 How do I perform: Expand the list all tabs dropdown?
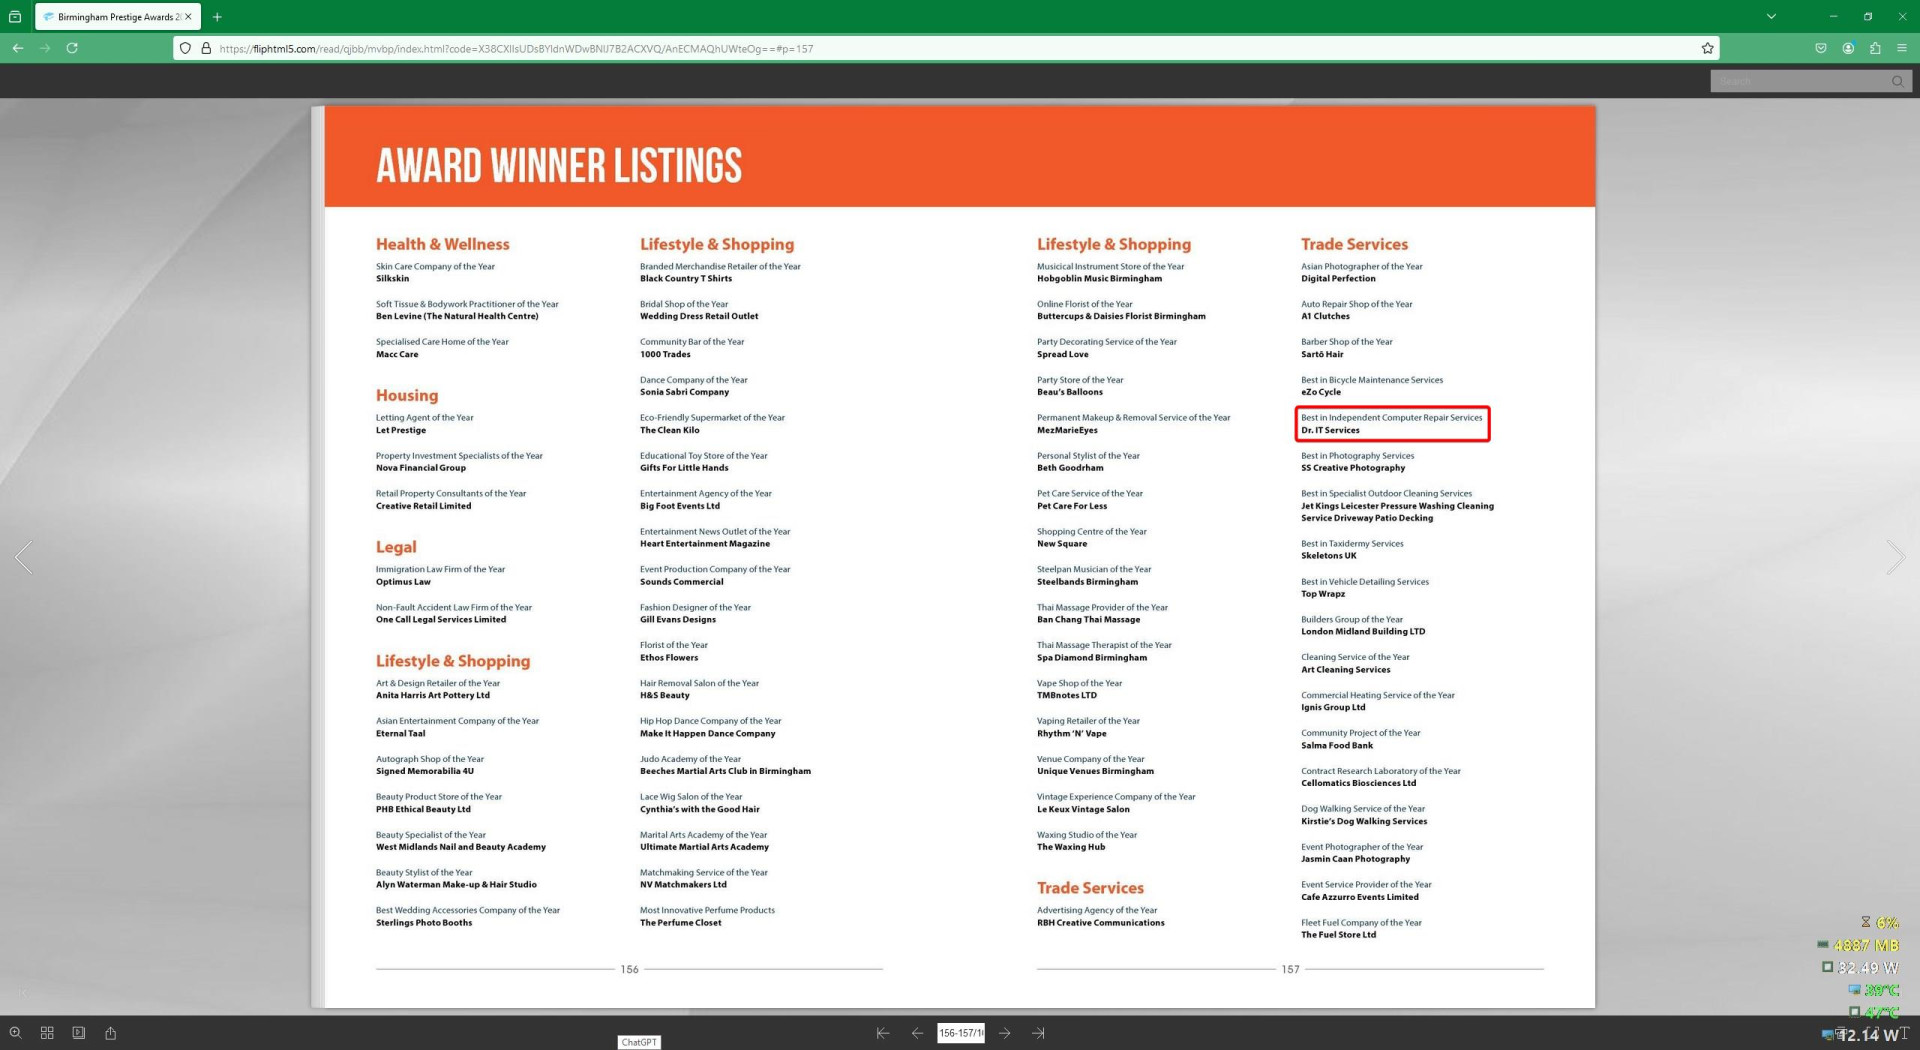(x=1770, y=16)
